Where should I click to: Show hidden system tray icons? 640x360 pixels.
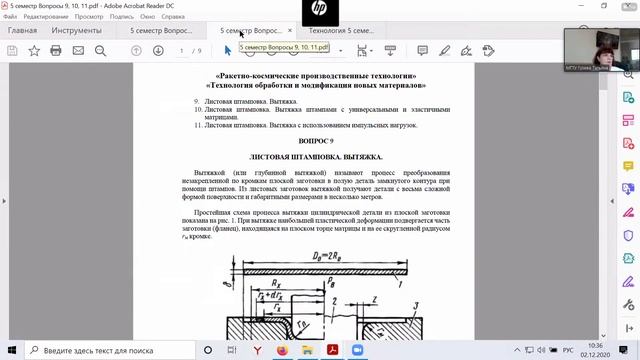(x=517, y=350)
